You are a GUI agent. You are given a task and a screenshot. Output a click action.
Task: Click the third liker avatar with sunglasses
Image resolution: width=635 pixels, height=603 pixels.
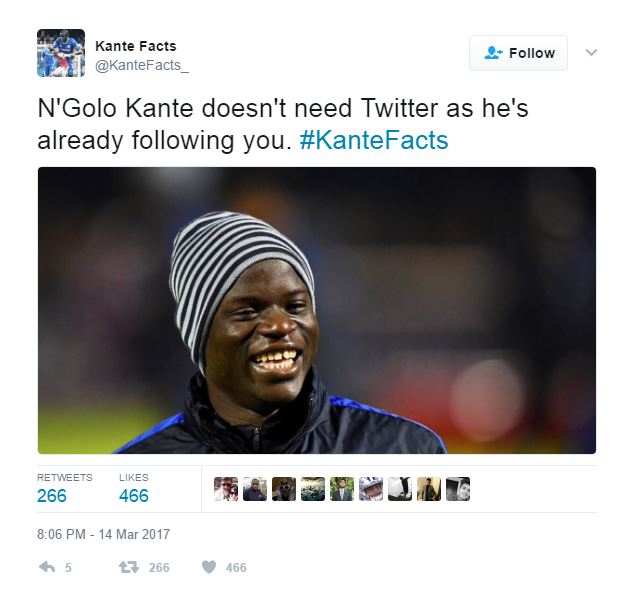pos(284,489)
